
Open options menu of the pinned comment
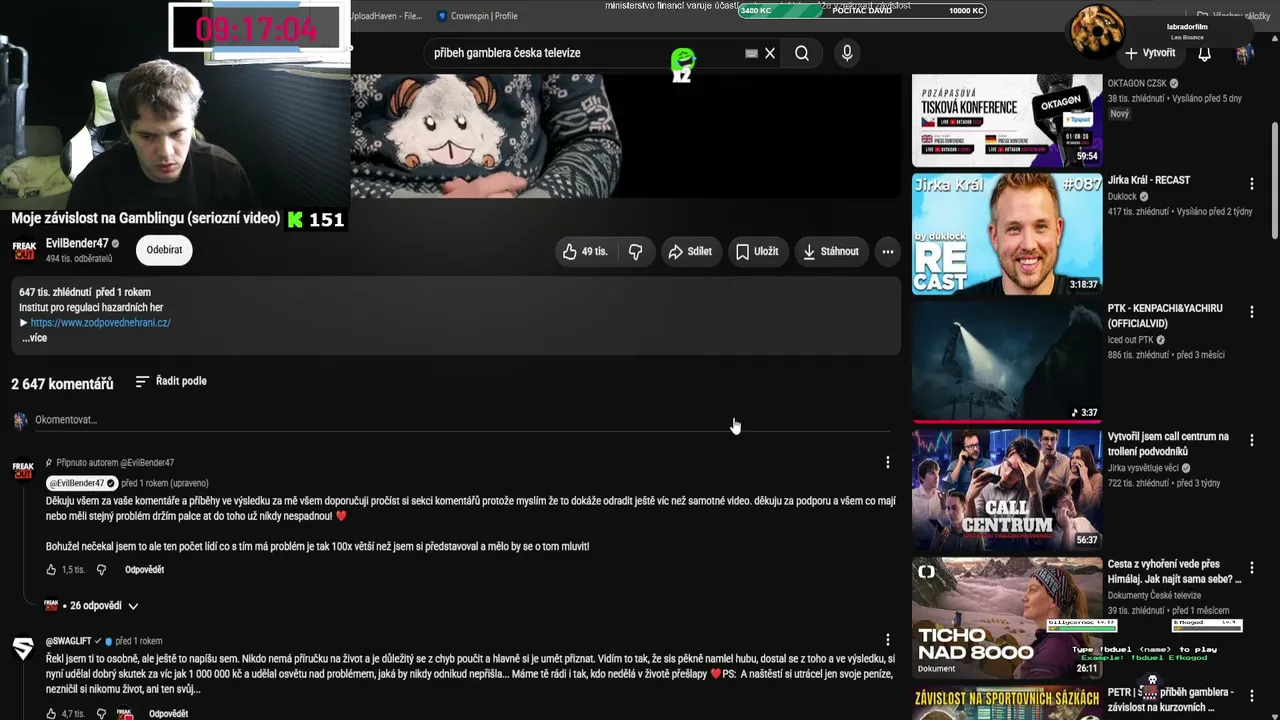(887, 462)
